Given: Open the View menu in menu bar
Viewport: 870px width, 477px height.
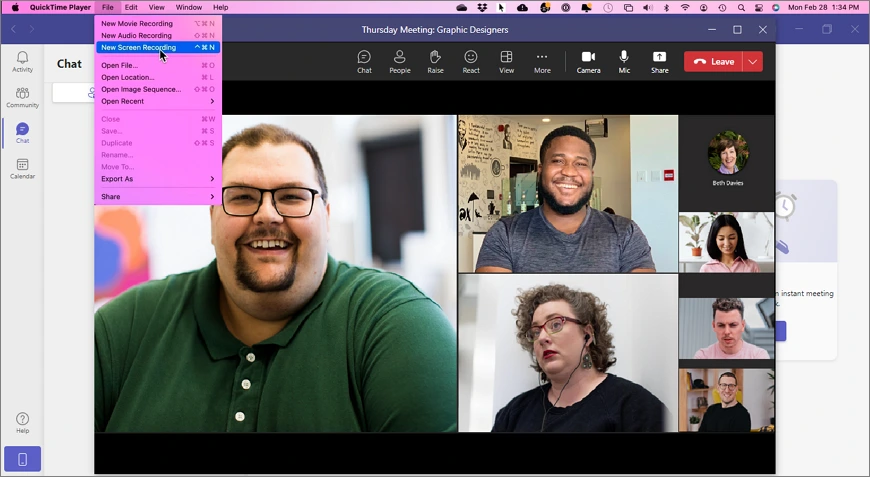Looking at the screenshot, I should (x=156, y=7).
